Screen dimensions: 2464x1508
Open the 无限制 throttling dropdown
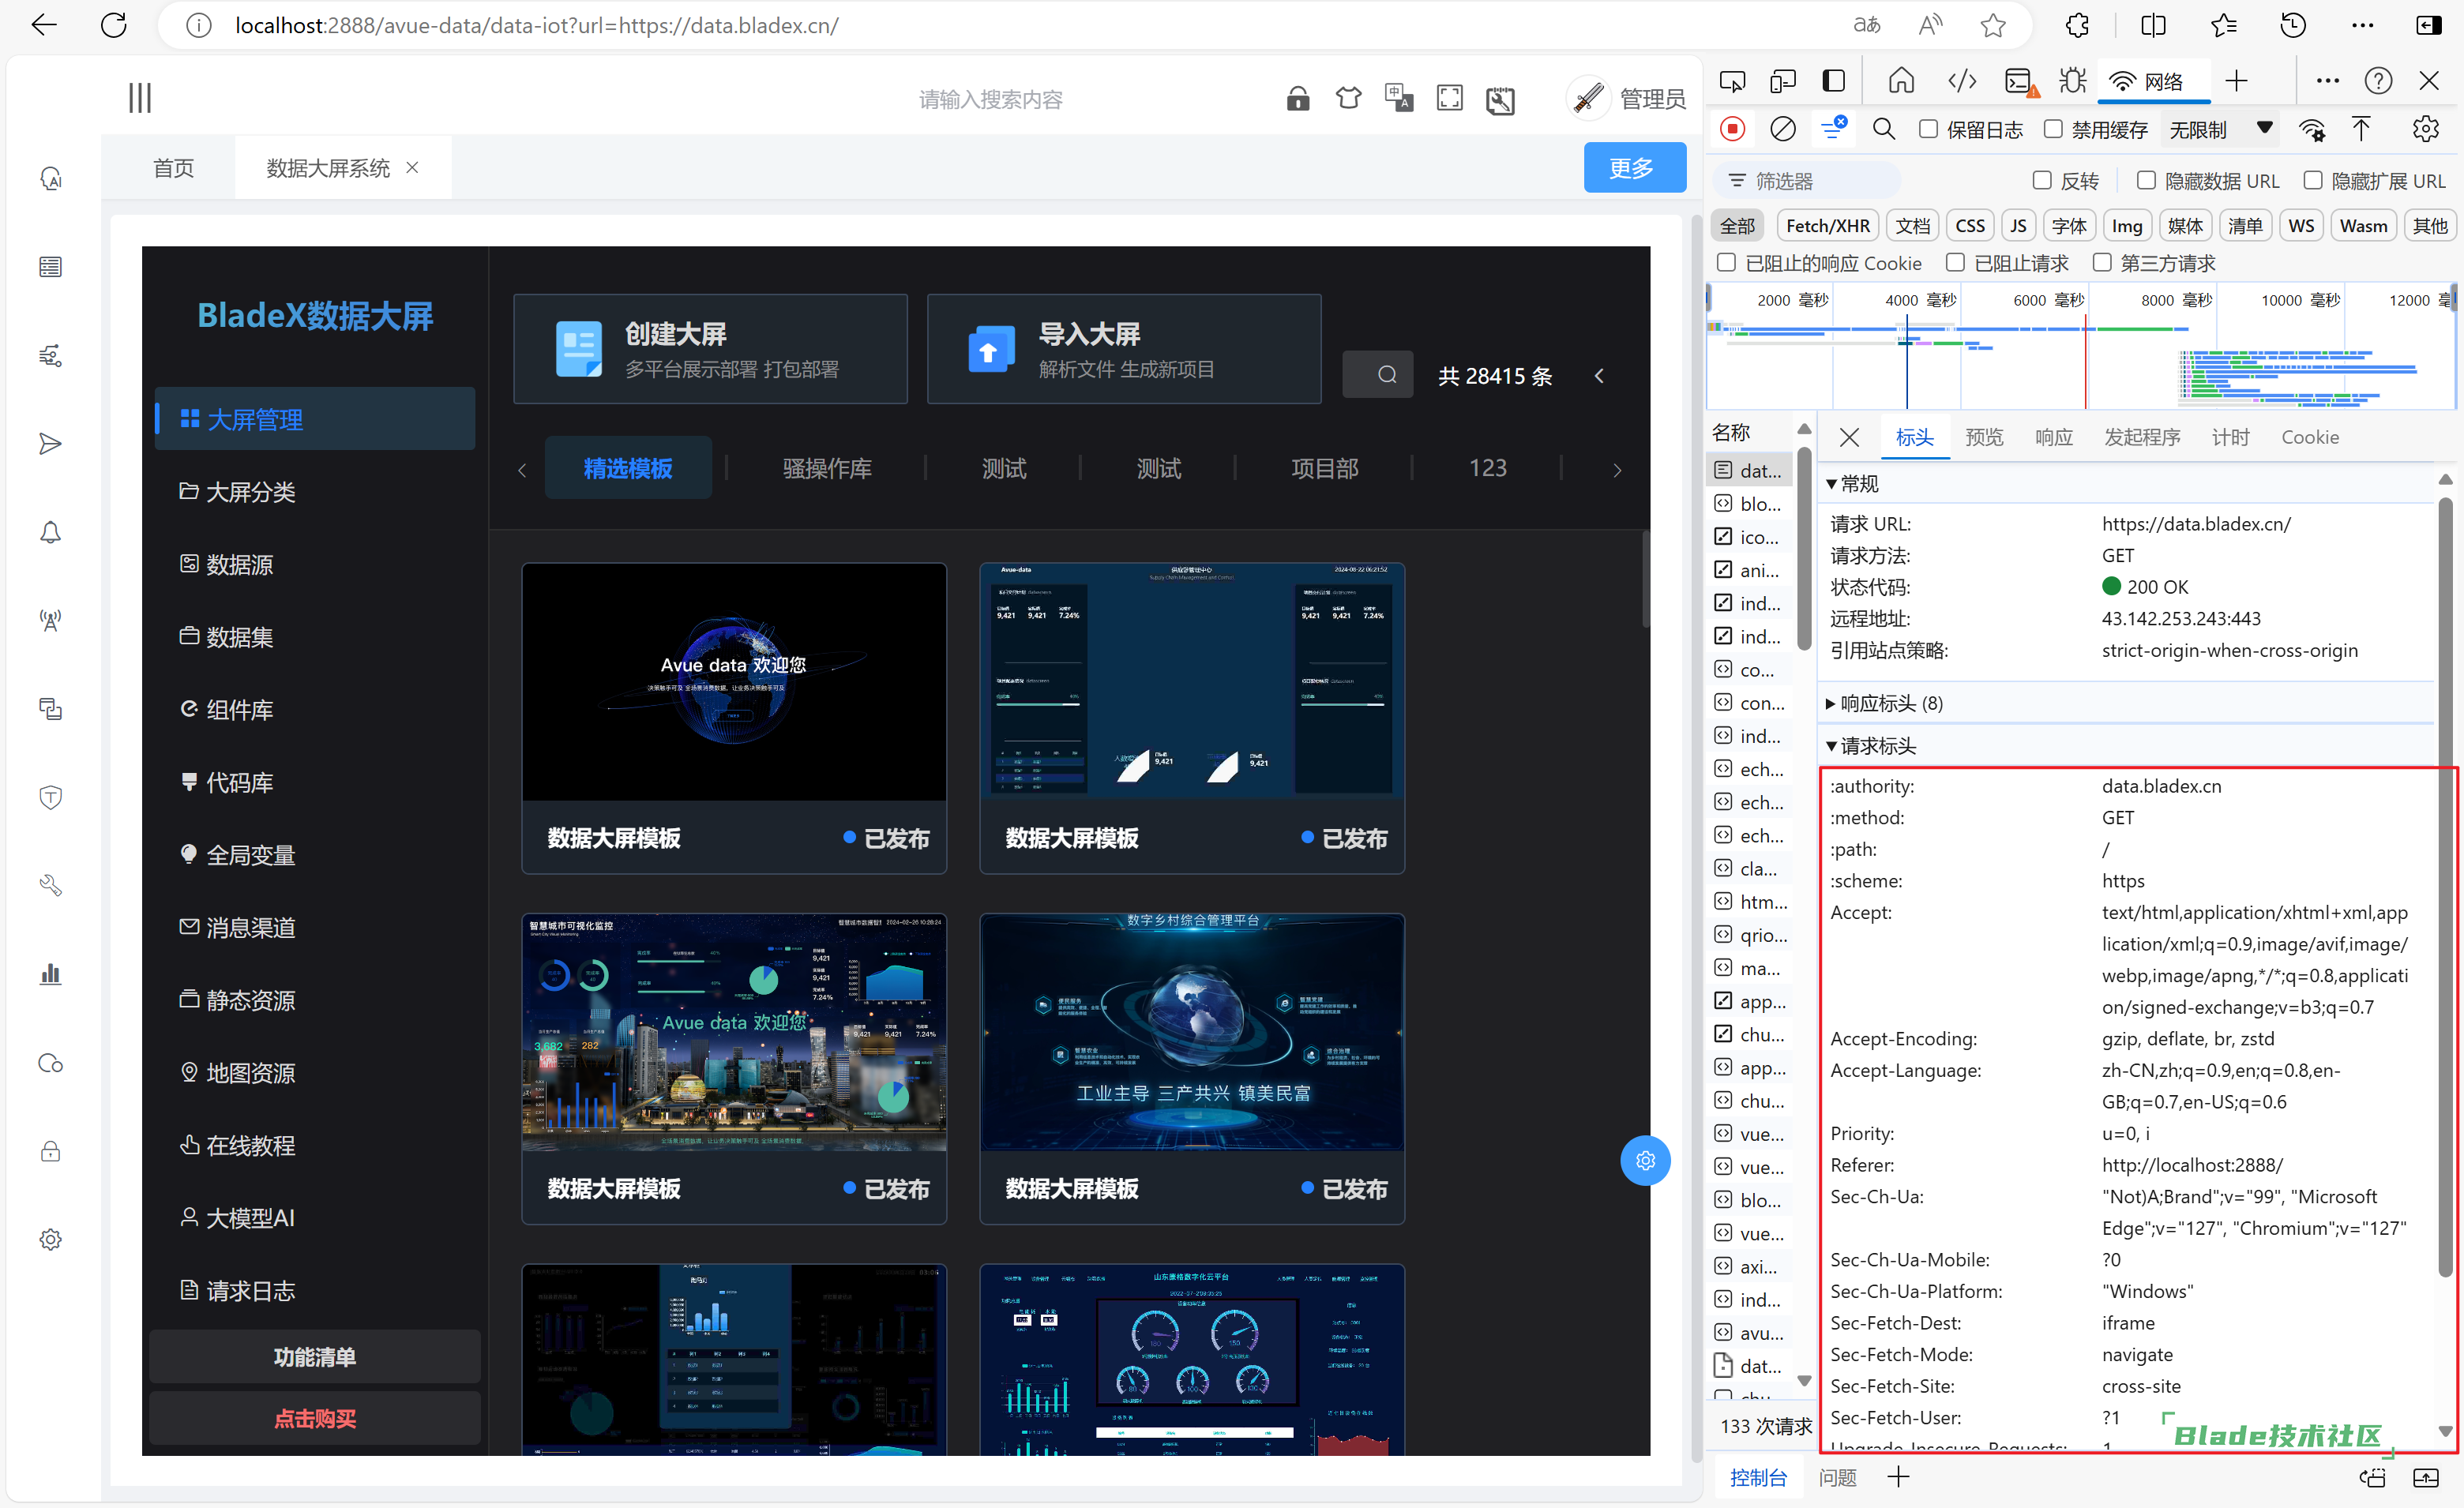(x=2219, y=129)
